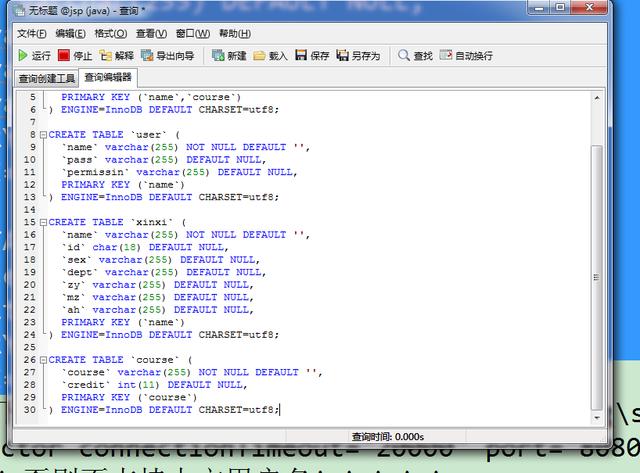Viewport: 640px width, 473px height.
Task: Click end of line 30 in editor
Action: pos(281,410)
